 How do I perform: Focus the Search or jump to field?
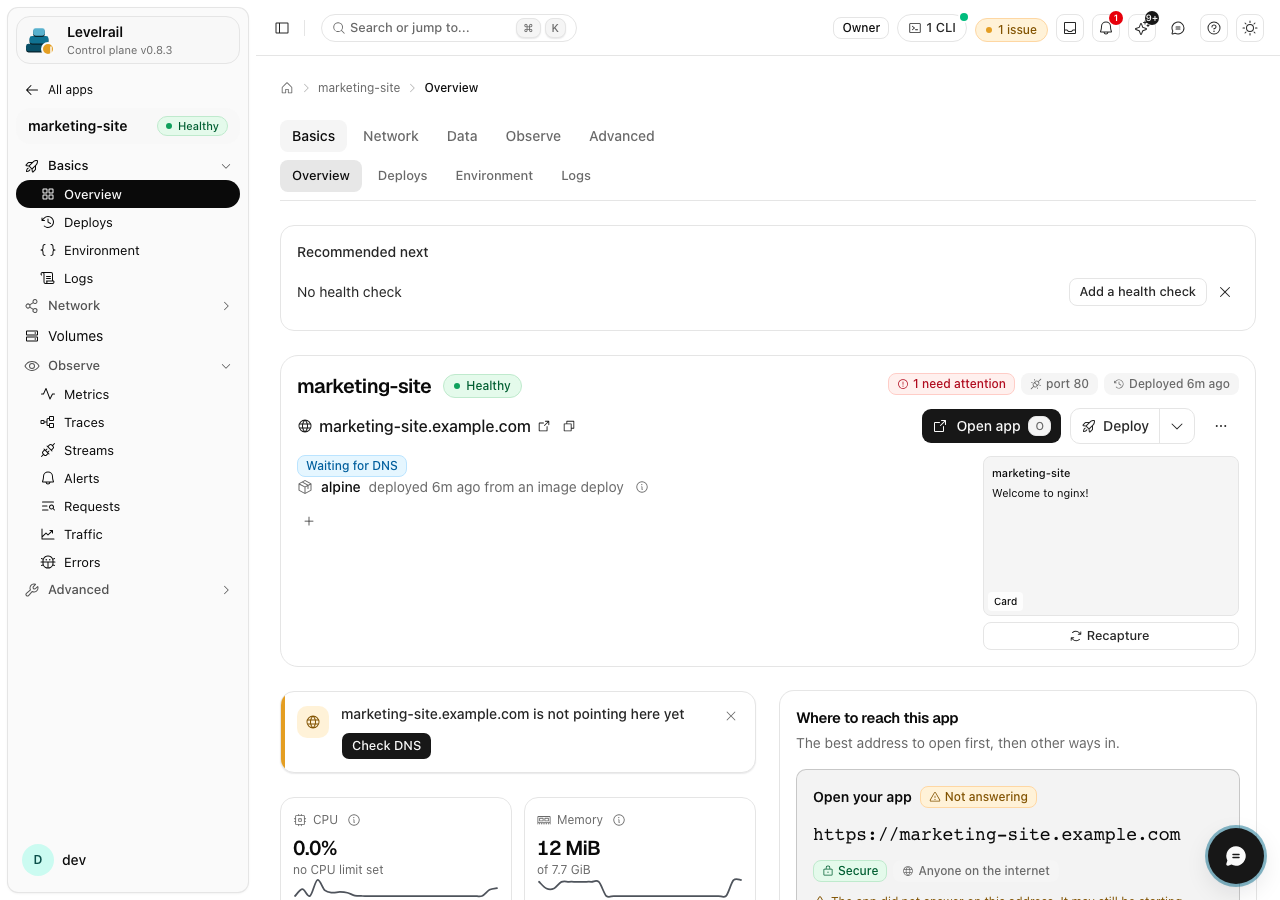point(449,28)
